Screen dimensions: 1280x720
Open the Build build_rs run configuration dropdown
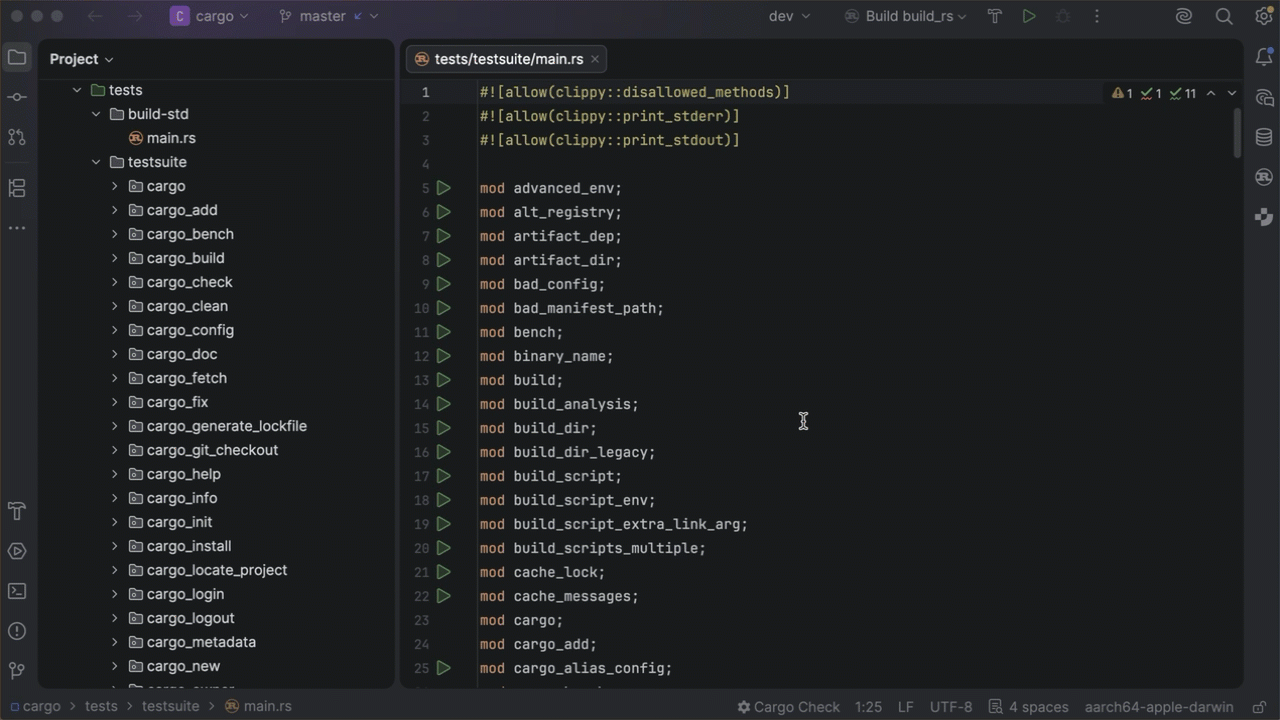tap(906, 16)
